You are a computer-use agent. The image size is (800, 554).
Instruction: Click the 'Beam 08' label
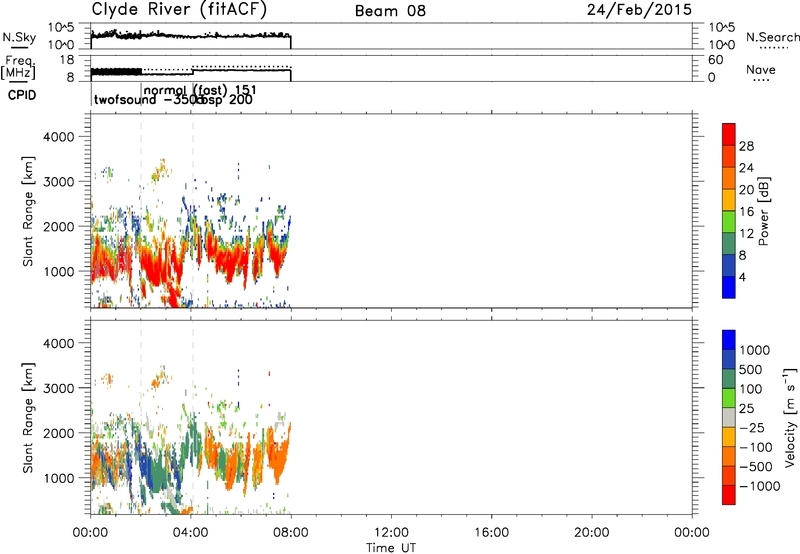(390, 11)
